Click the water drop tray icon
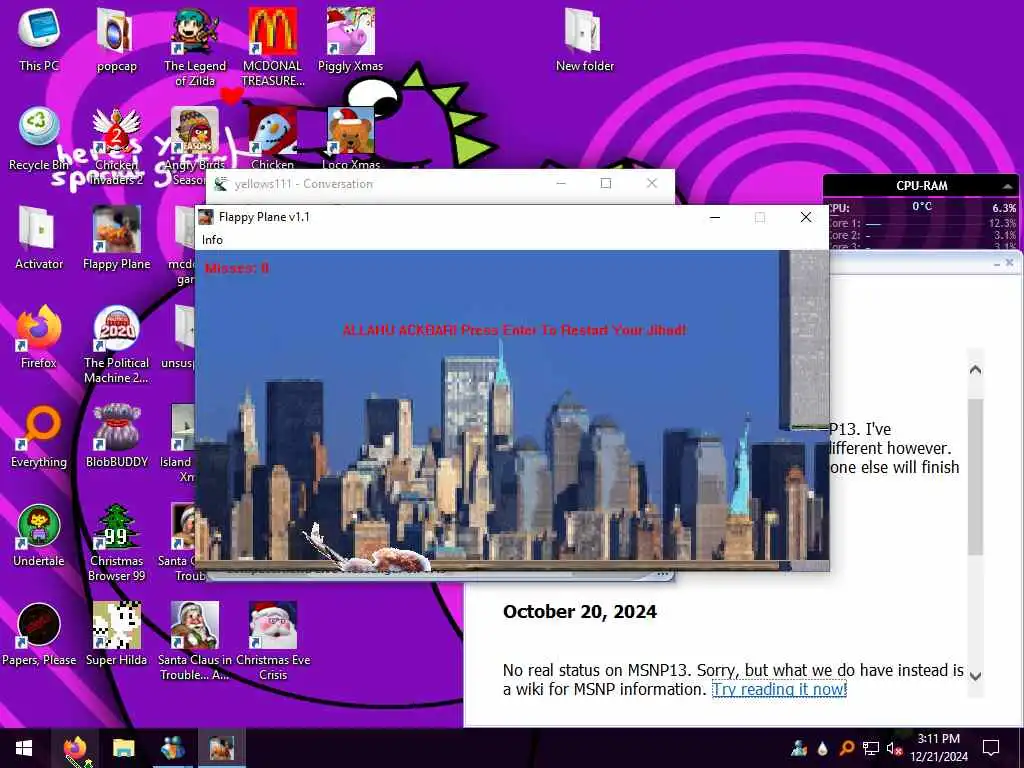 click(x=822, y=748)
